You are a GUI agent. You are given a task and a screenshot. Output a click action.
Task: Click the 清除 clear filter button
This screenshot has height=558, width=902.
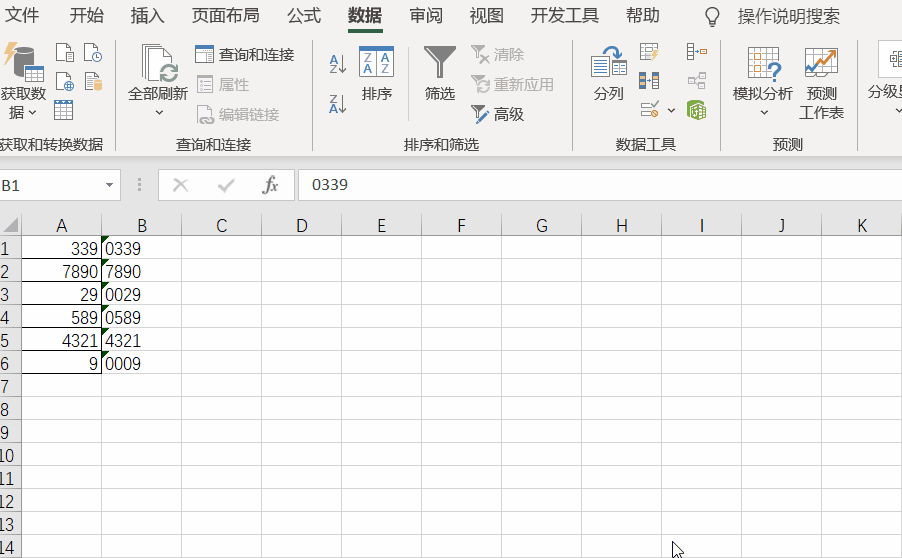click(498, 55)
